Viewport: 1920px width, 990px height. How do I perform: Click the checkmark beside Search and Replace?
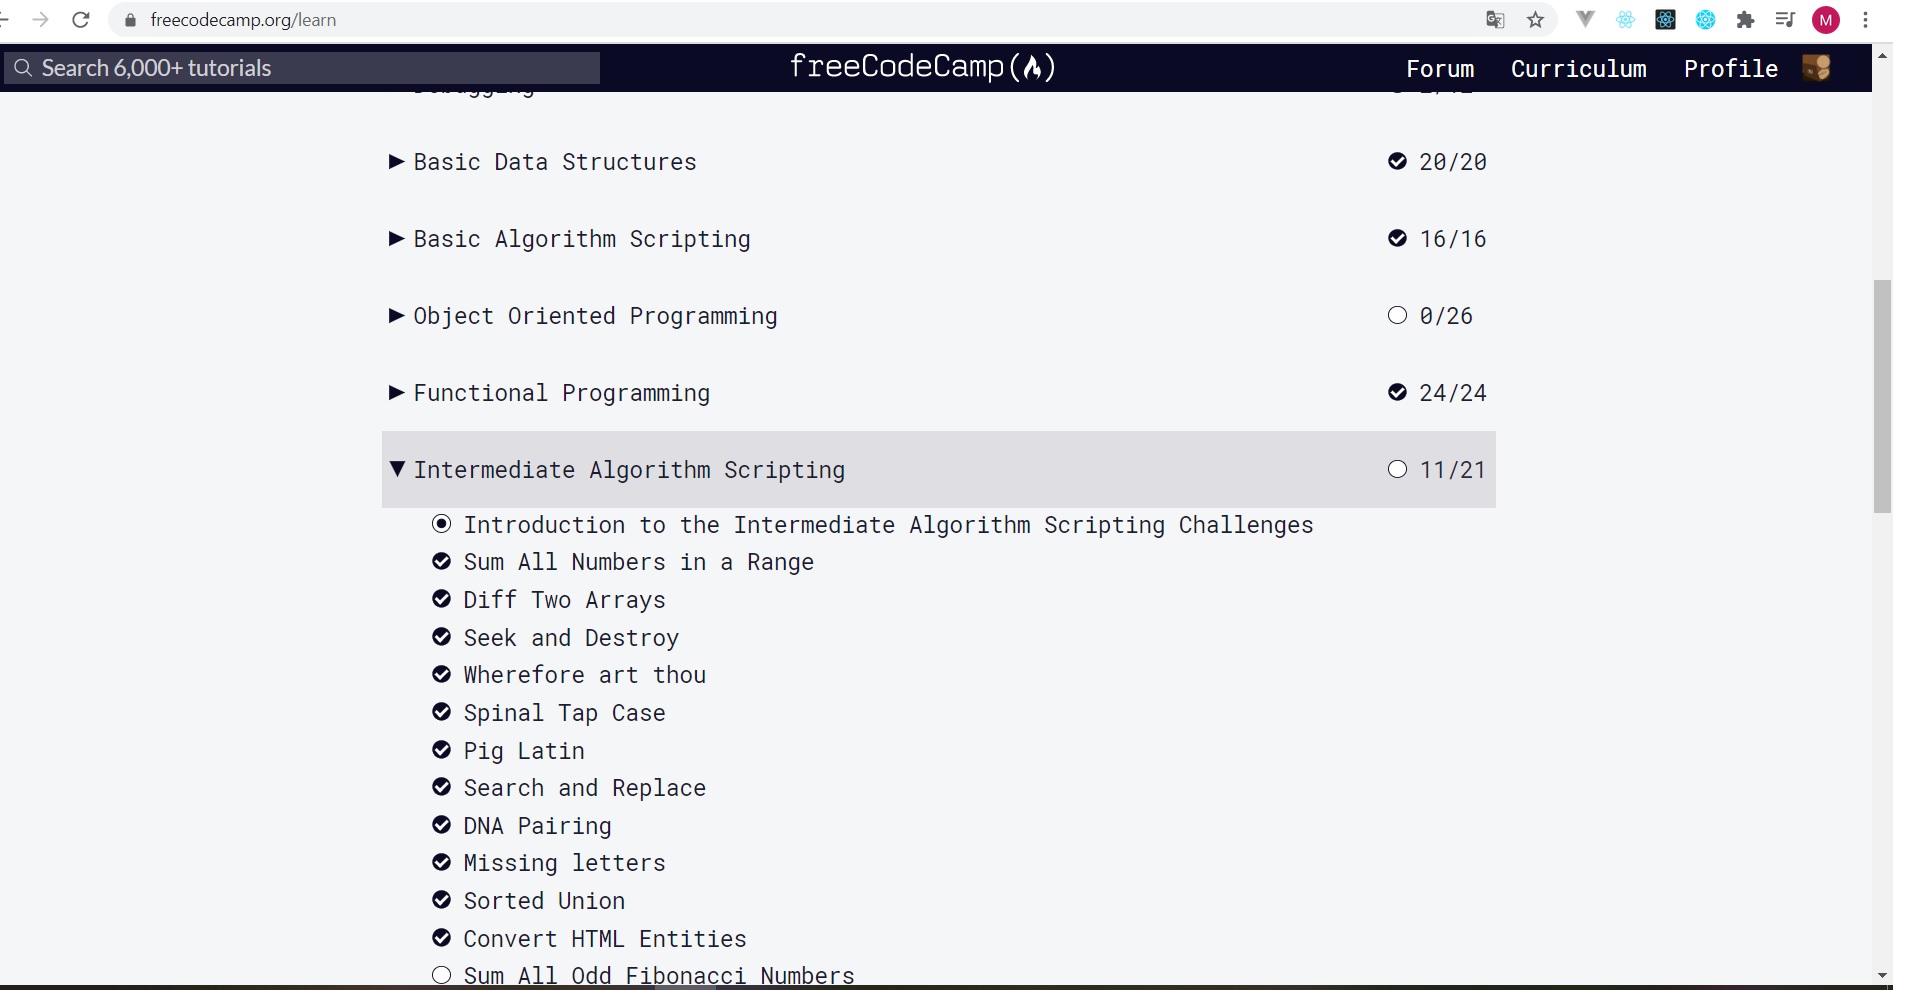441,787
